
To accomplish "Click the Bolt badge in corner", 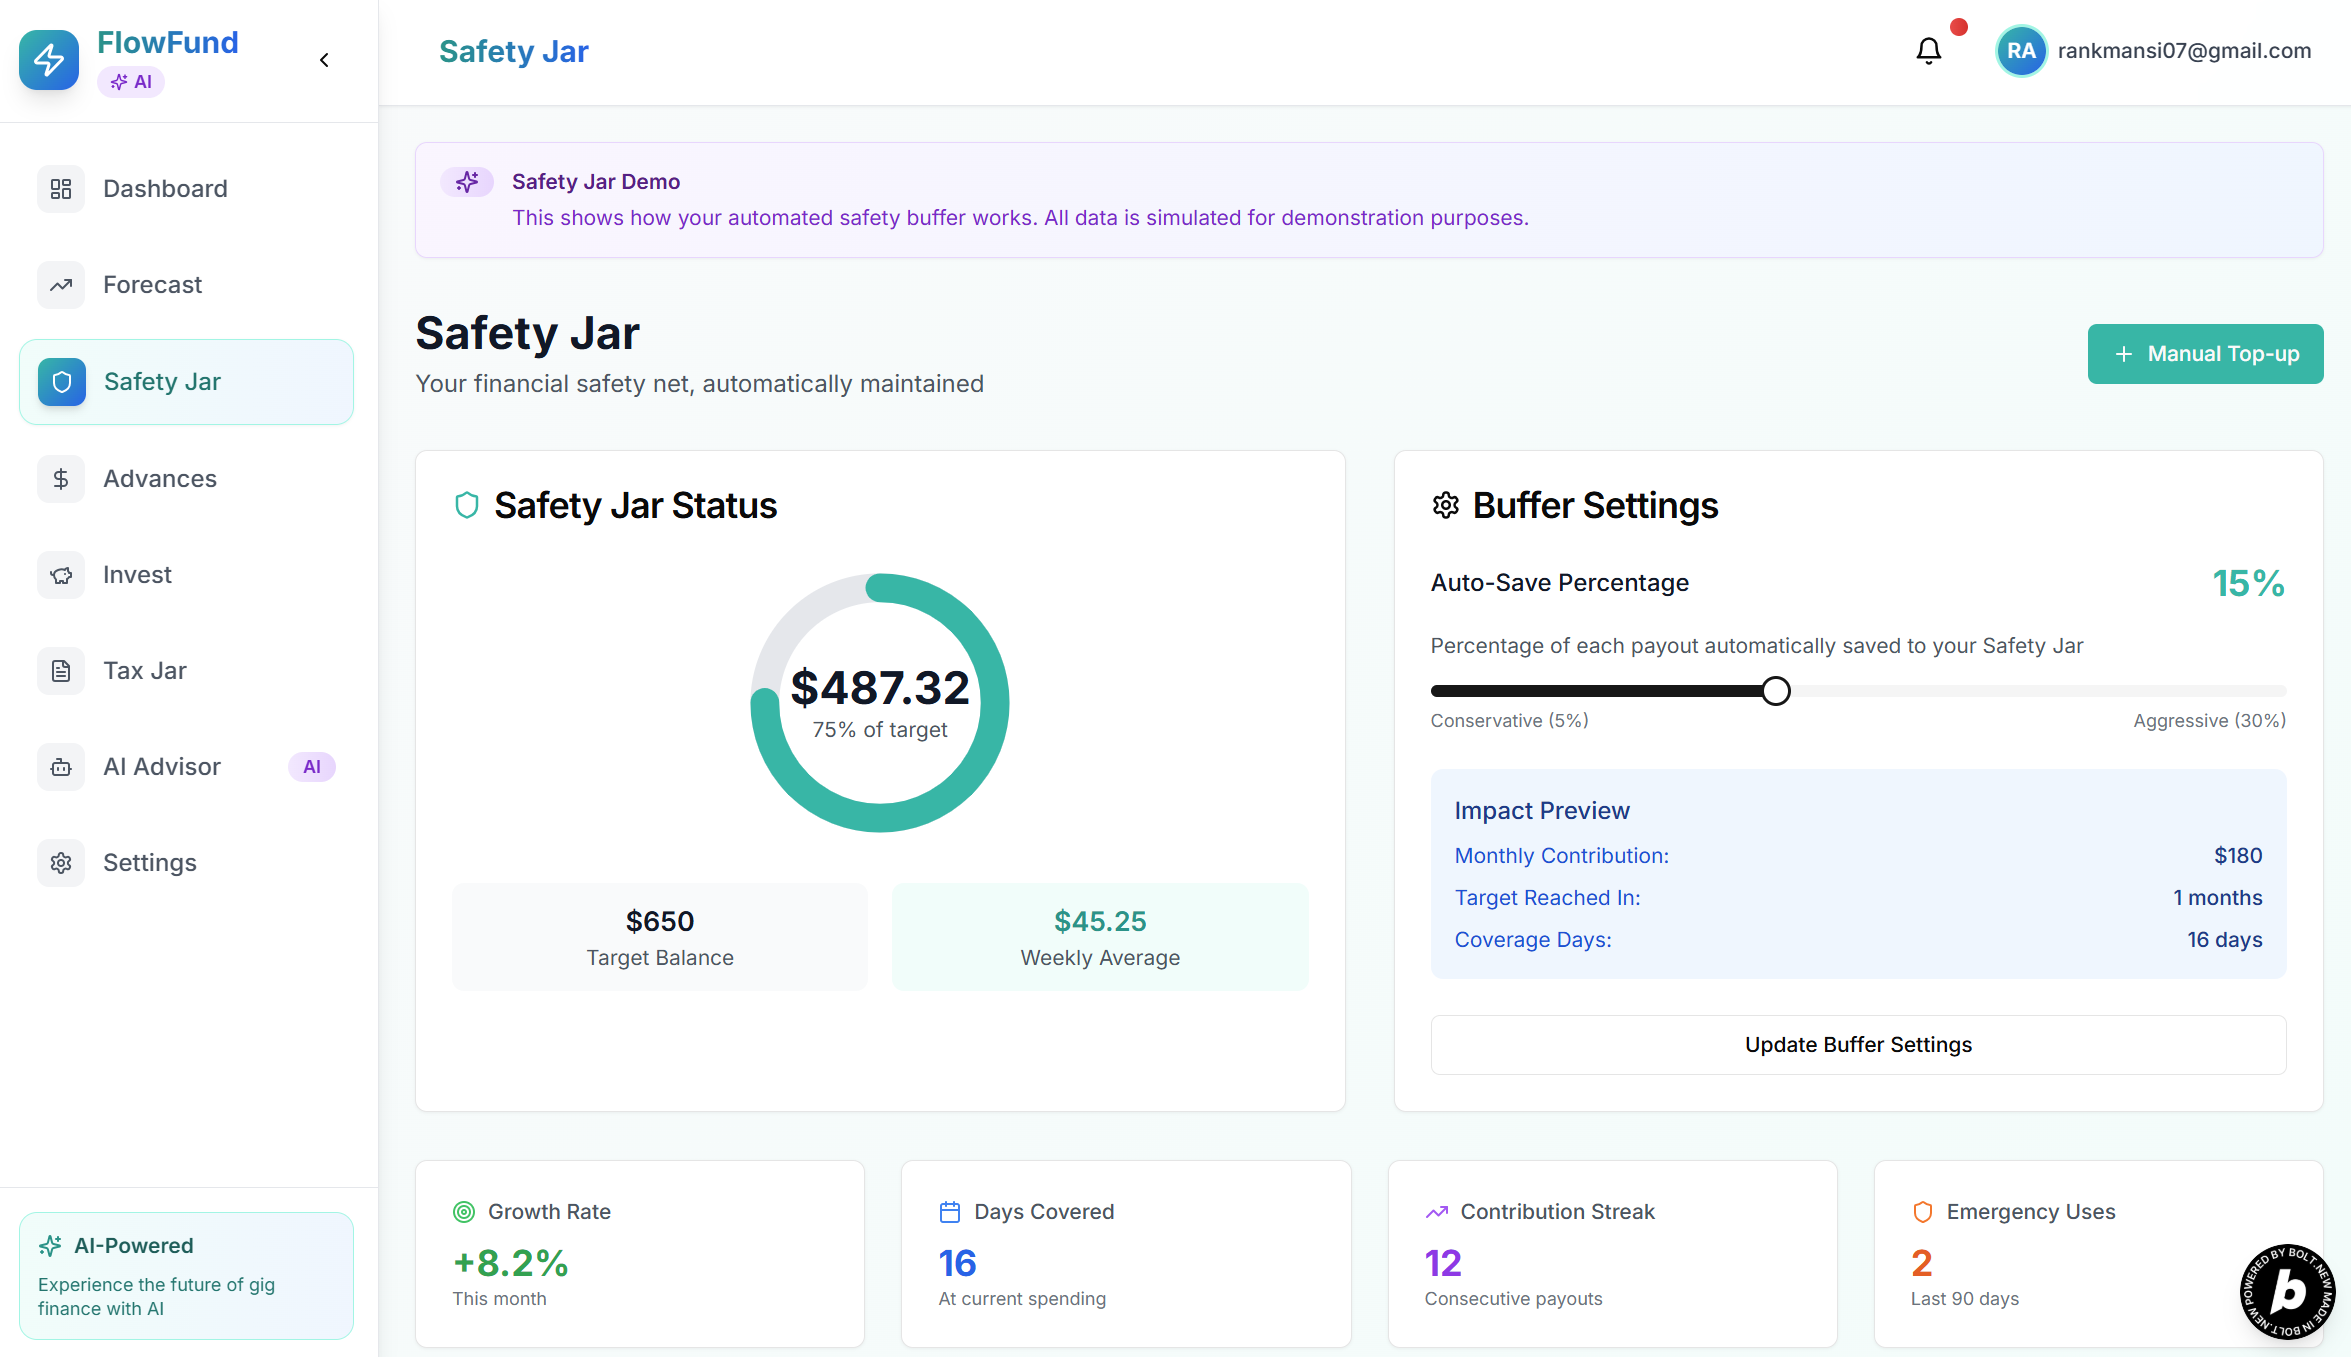I will pyautogui.click(x=2287, y=1291).
